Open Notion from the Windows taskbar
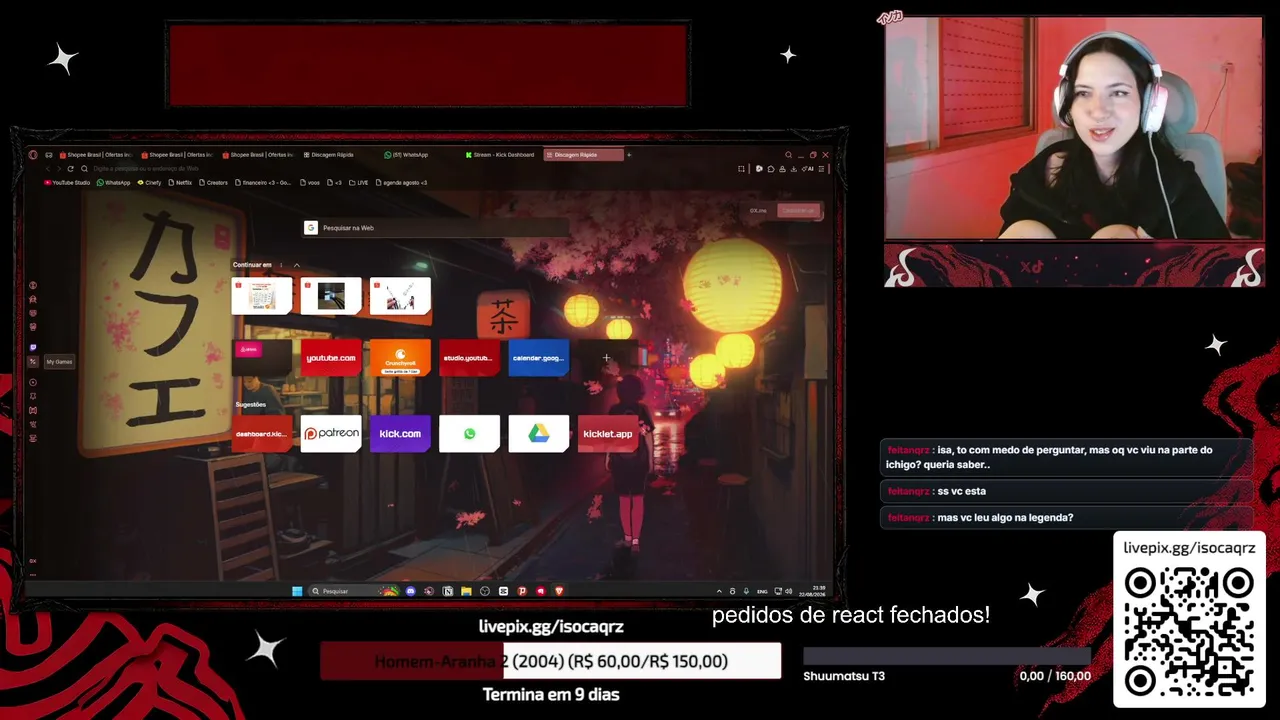 tap(447, 591)
